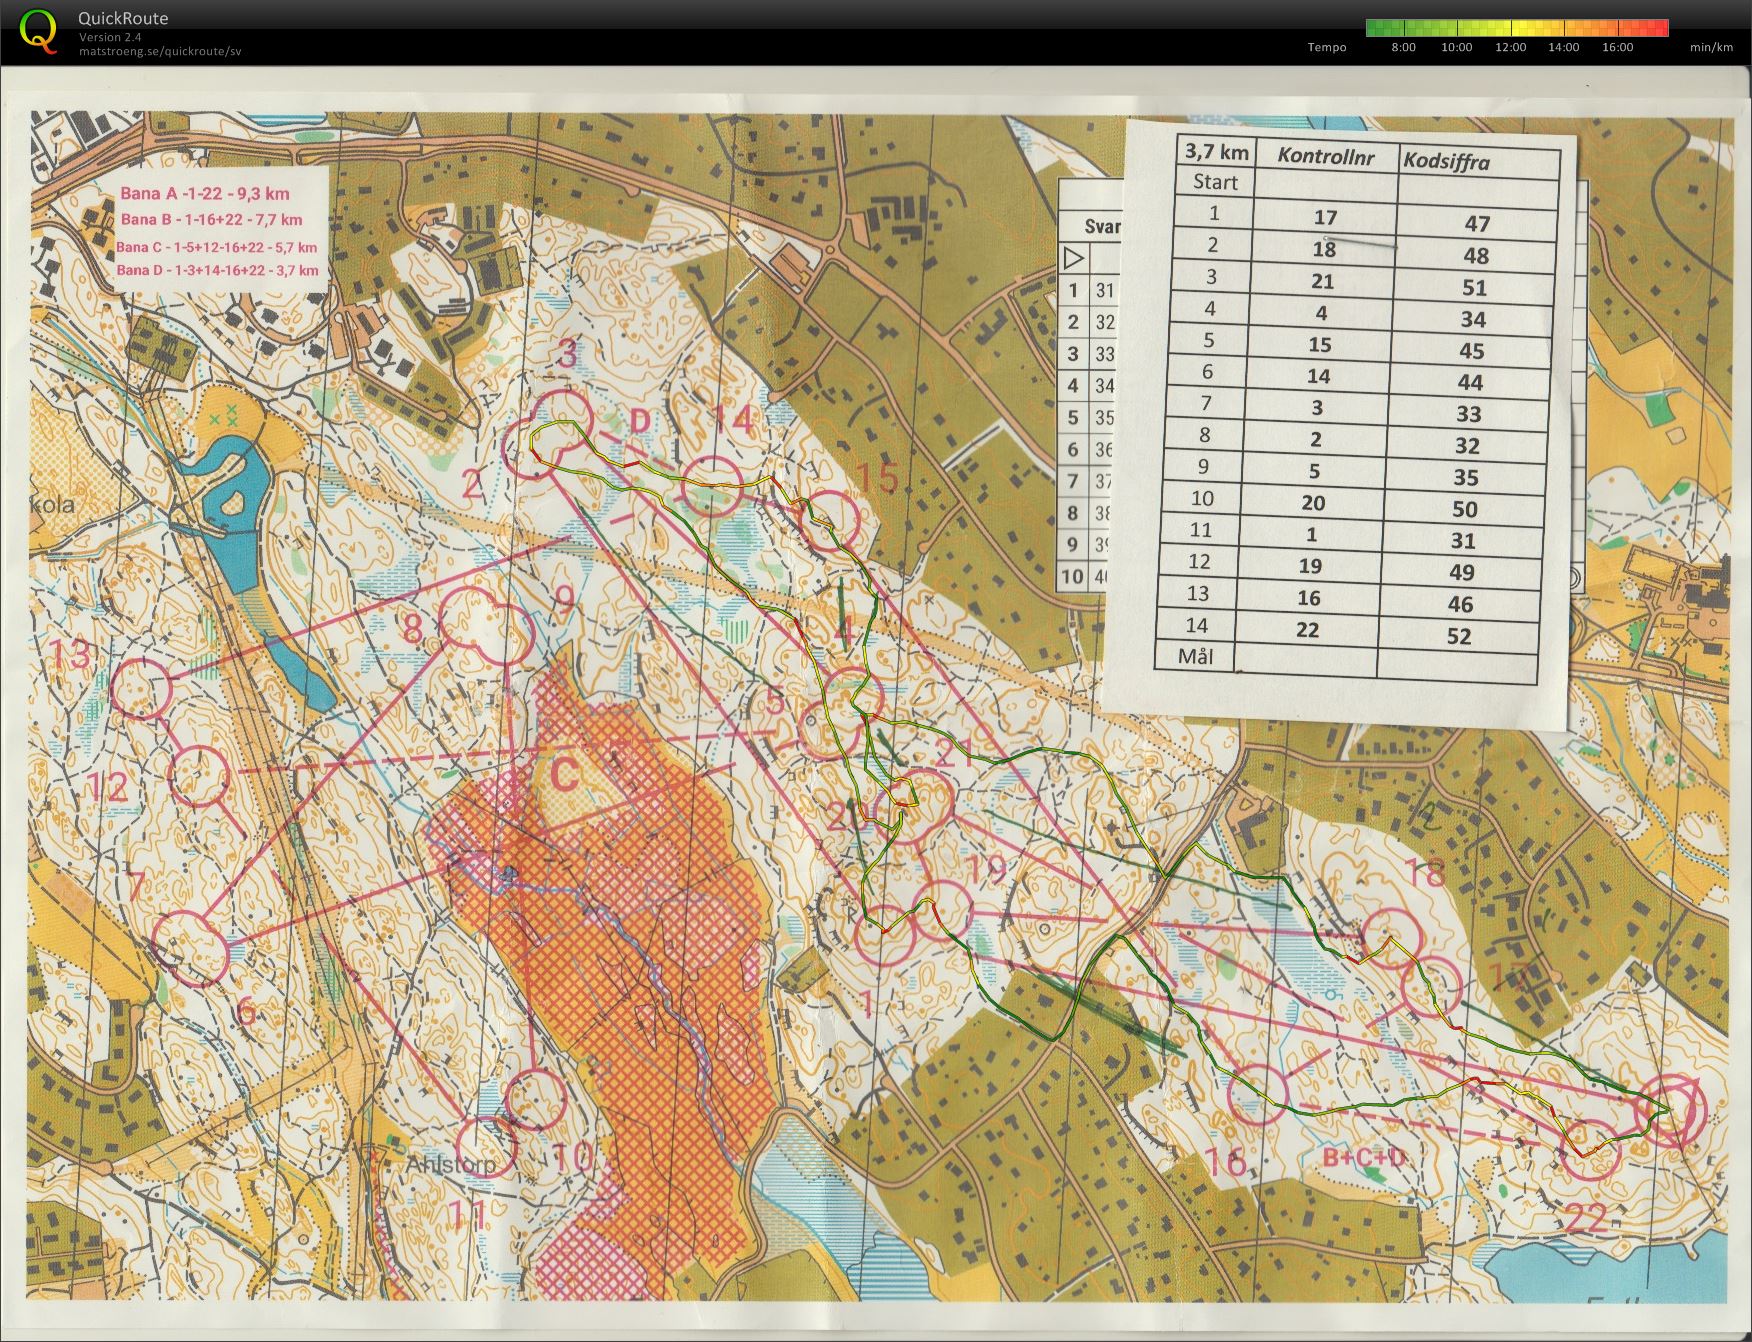Viewport: 1752px width, 1342px height.
Task: Click the 'Kodsiffra' column header
Action: (1446, 161)
